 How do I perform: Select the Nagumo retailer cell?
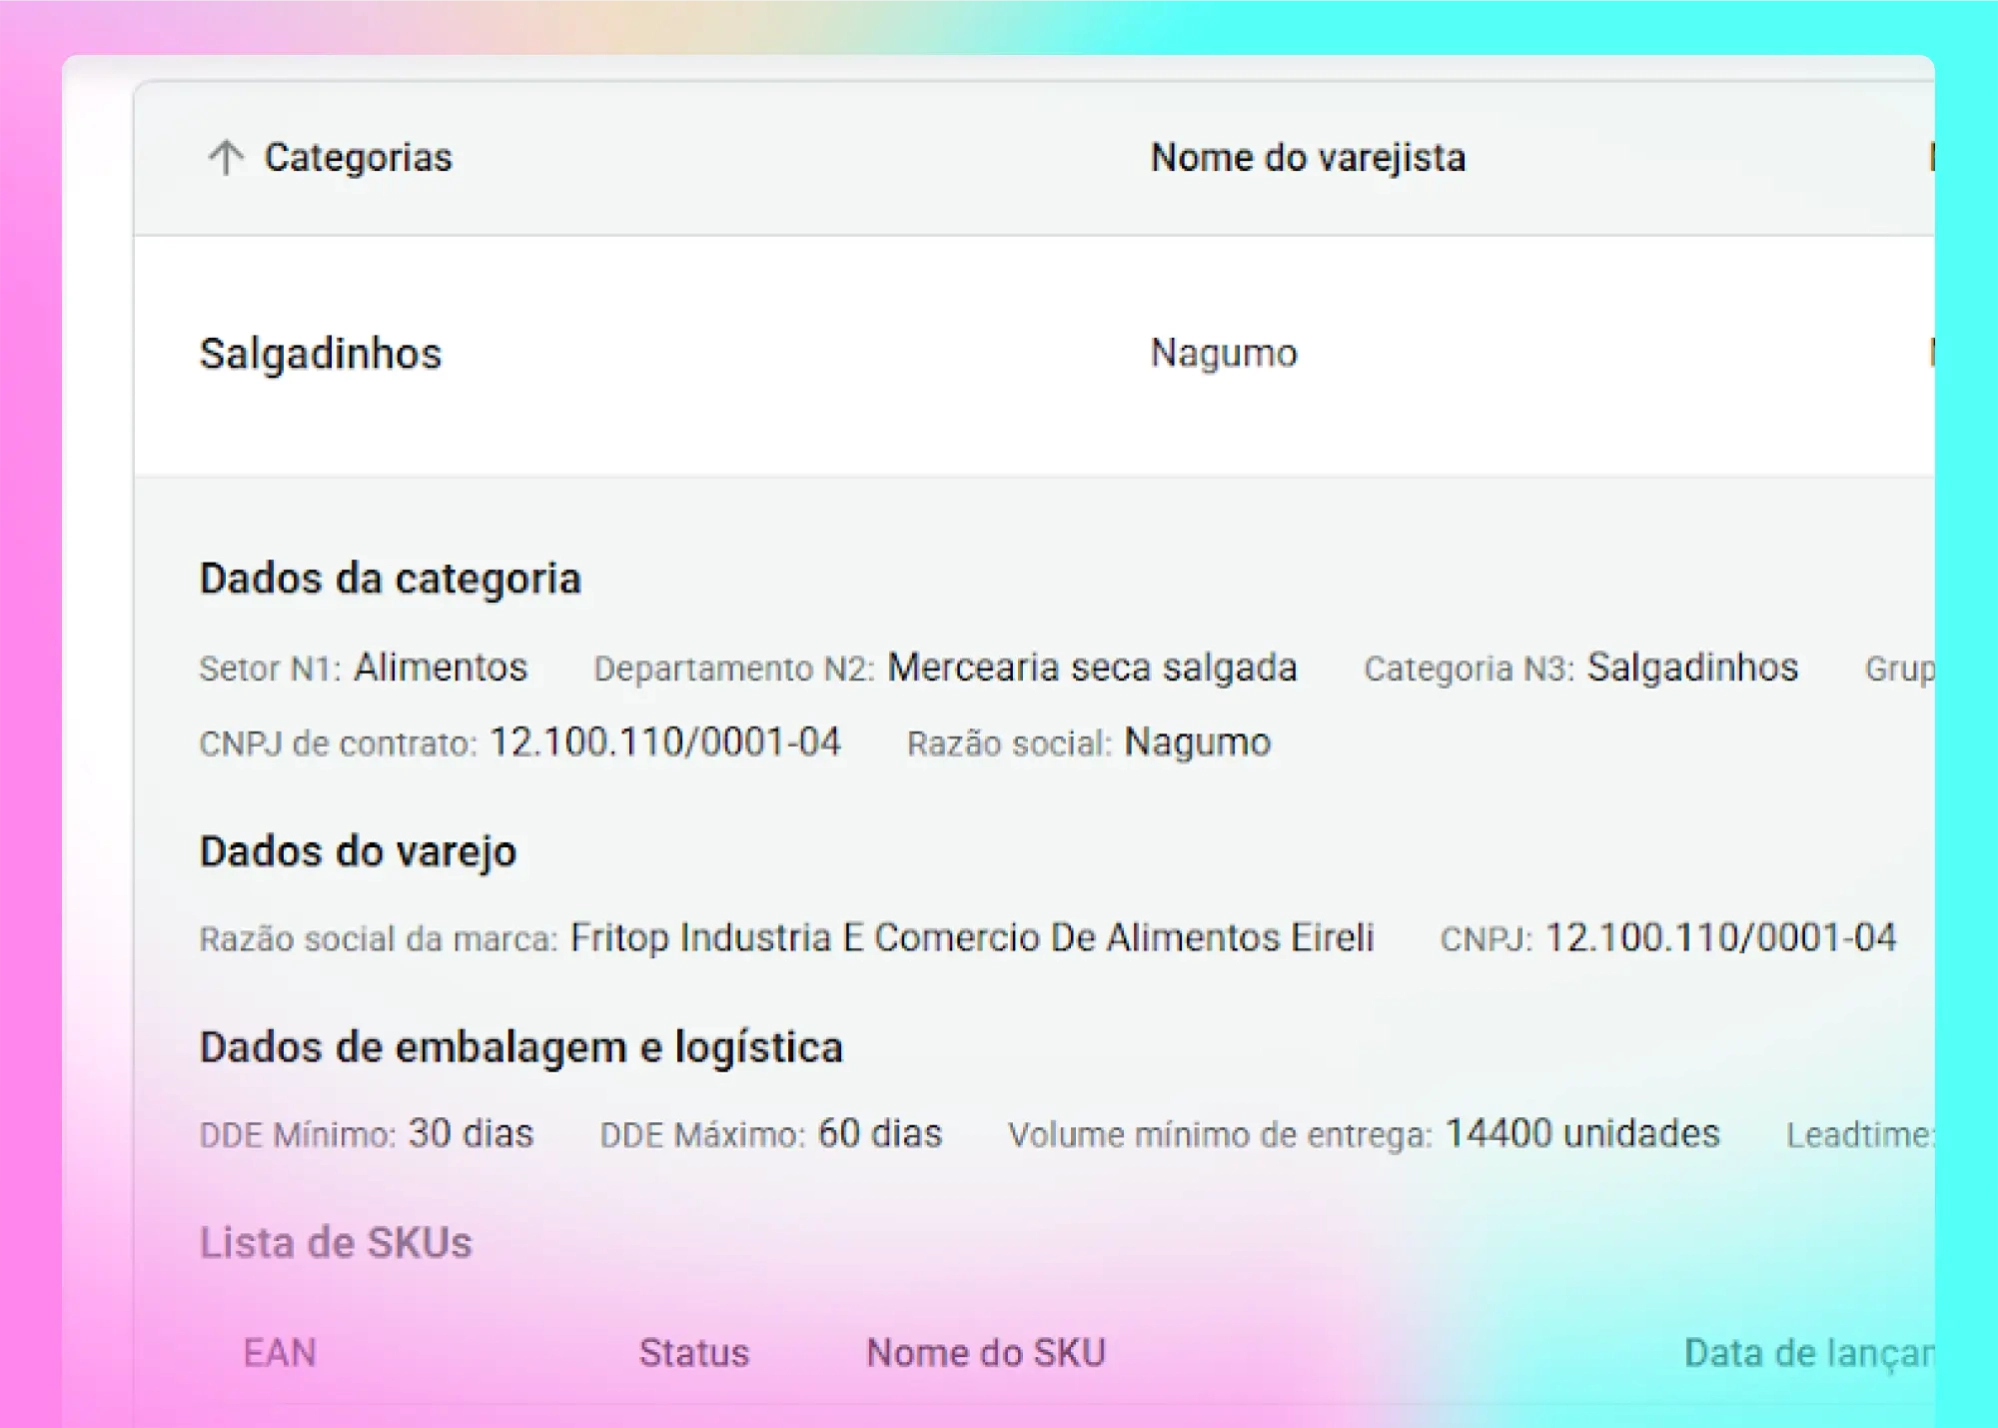(x=1223, y=353)
